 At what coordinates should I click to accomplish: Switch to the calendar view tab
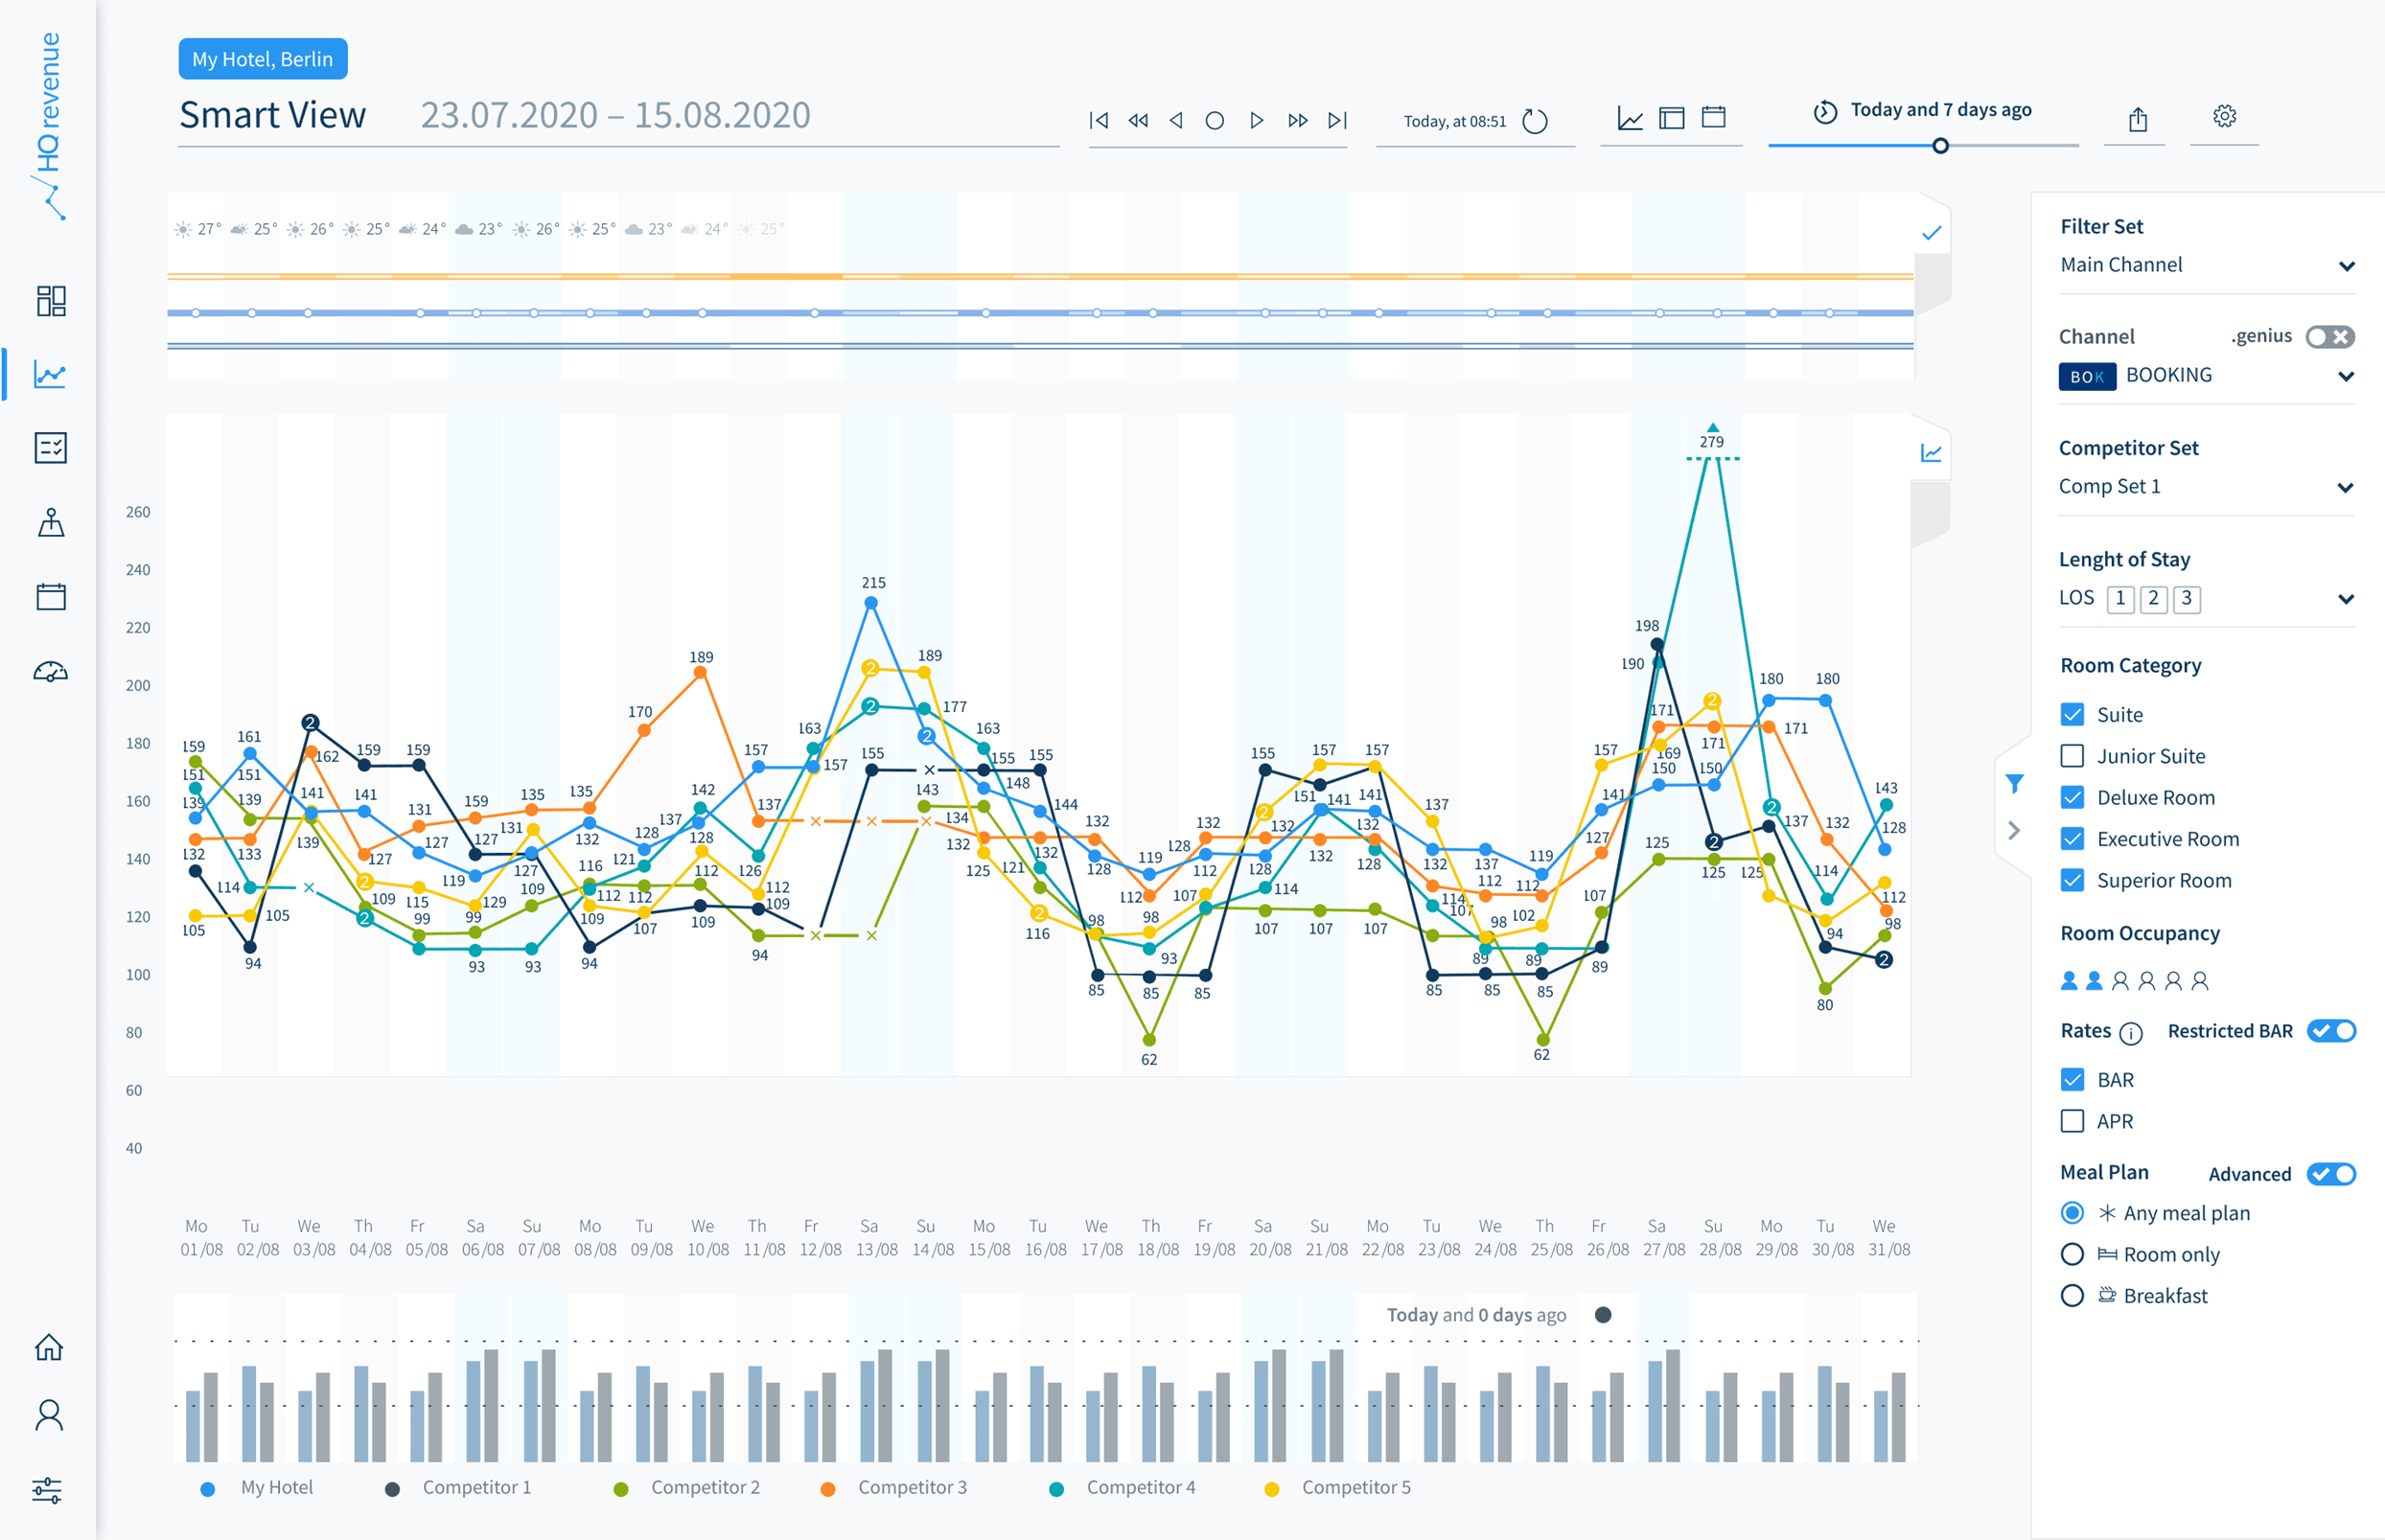pos(1713,117)
